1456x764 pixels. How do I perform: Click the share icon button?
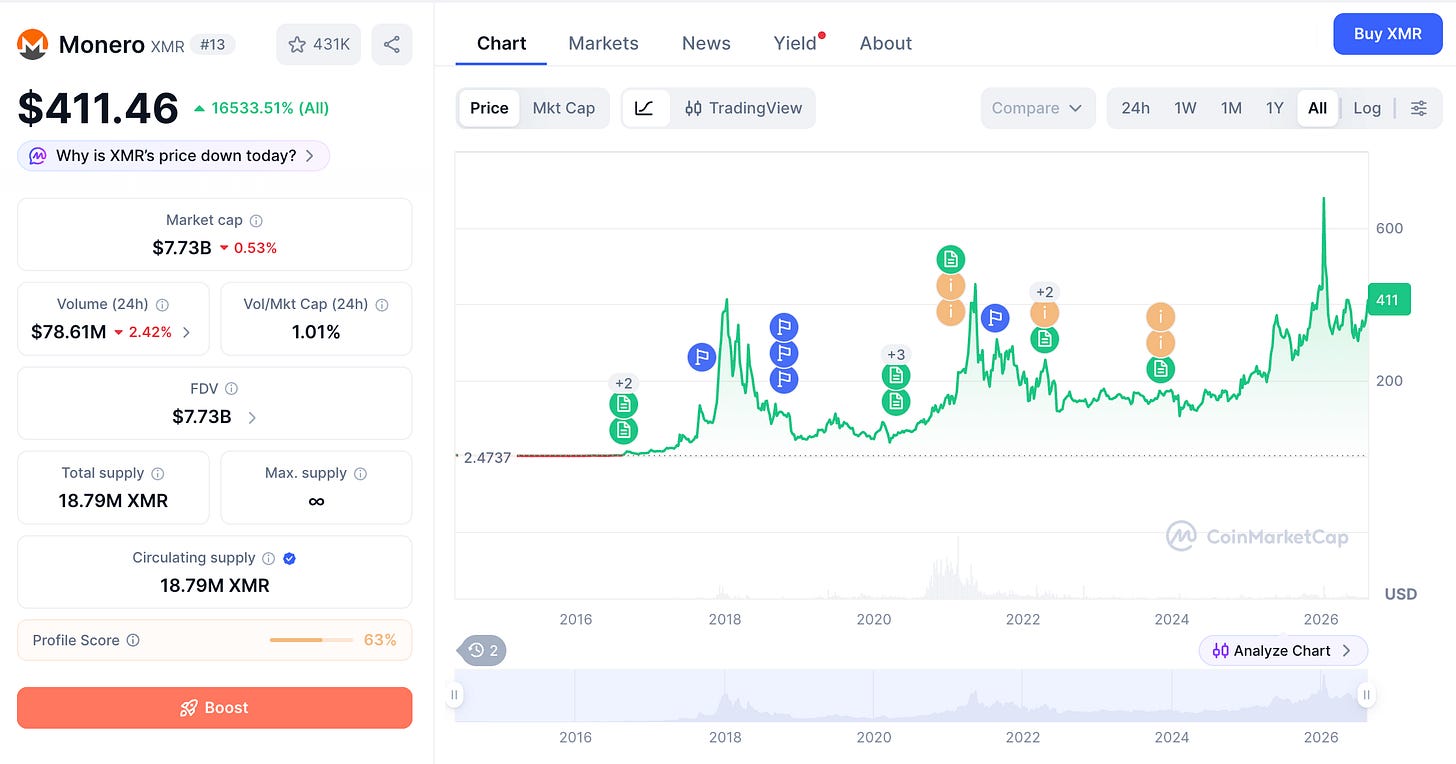pos(392,44)
